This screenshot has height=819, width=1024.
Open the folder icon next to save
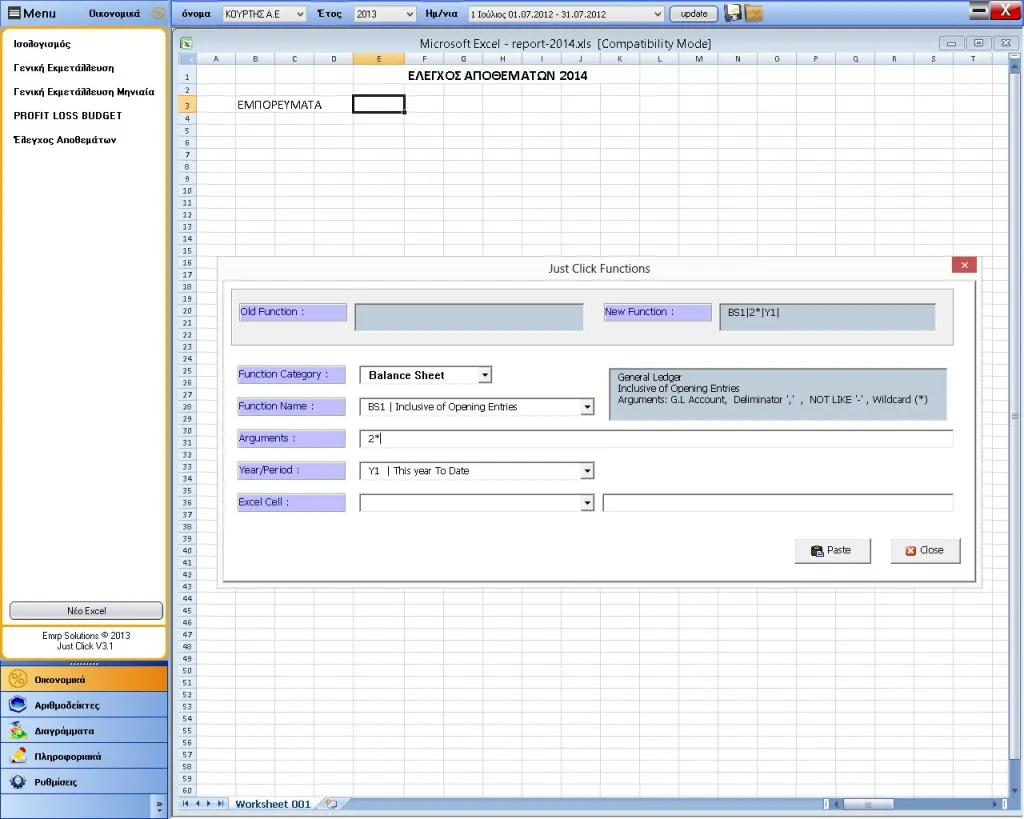754,13
